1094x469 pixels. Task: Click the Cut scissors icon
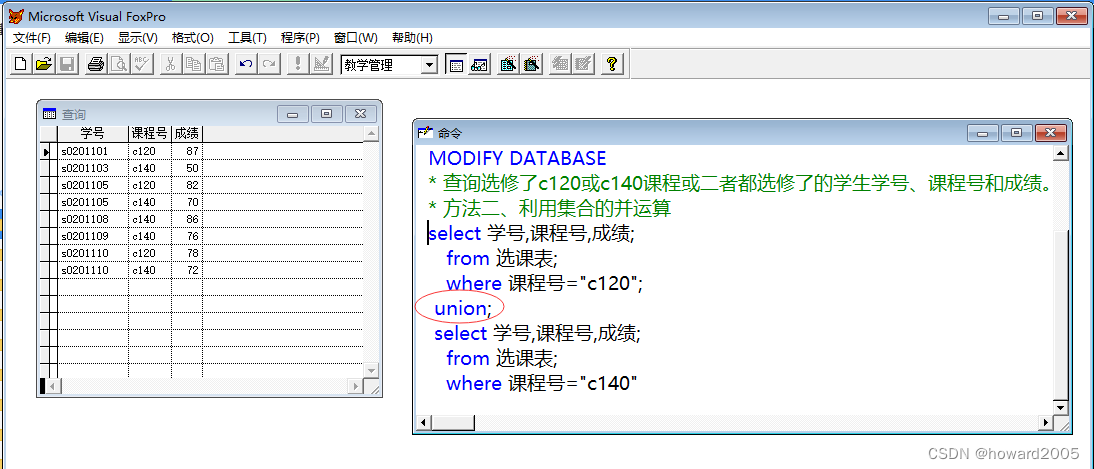pos(170,64)
